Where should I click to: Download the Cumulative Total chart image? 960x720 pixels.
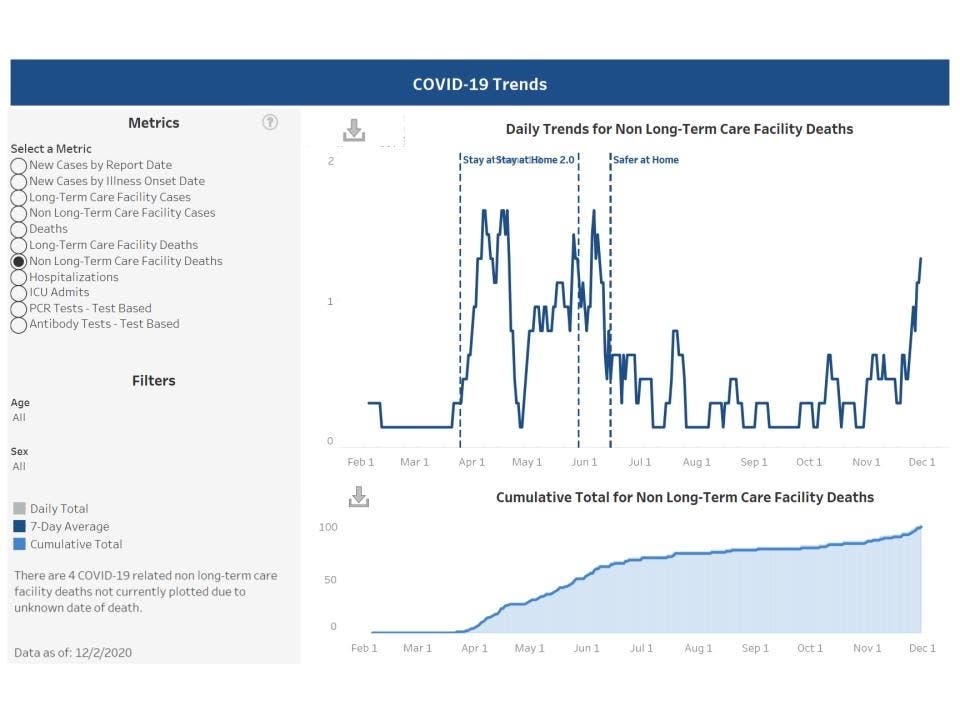coord(357,497)
